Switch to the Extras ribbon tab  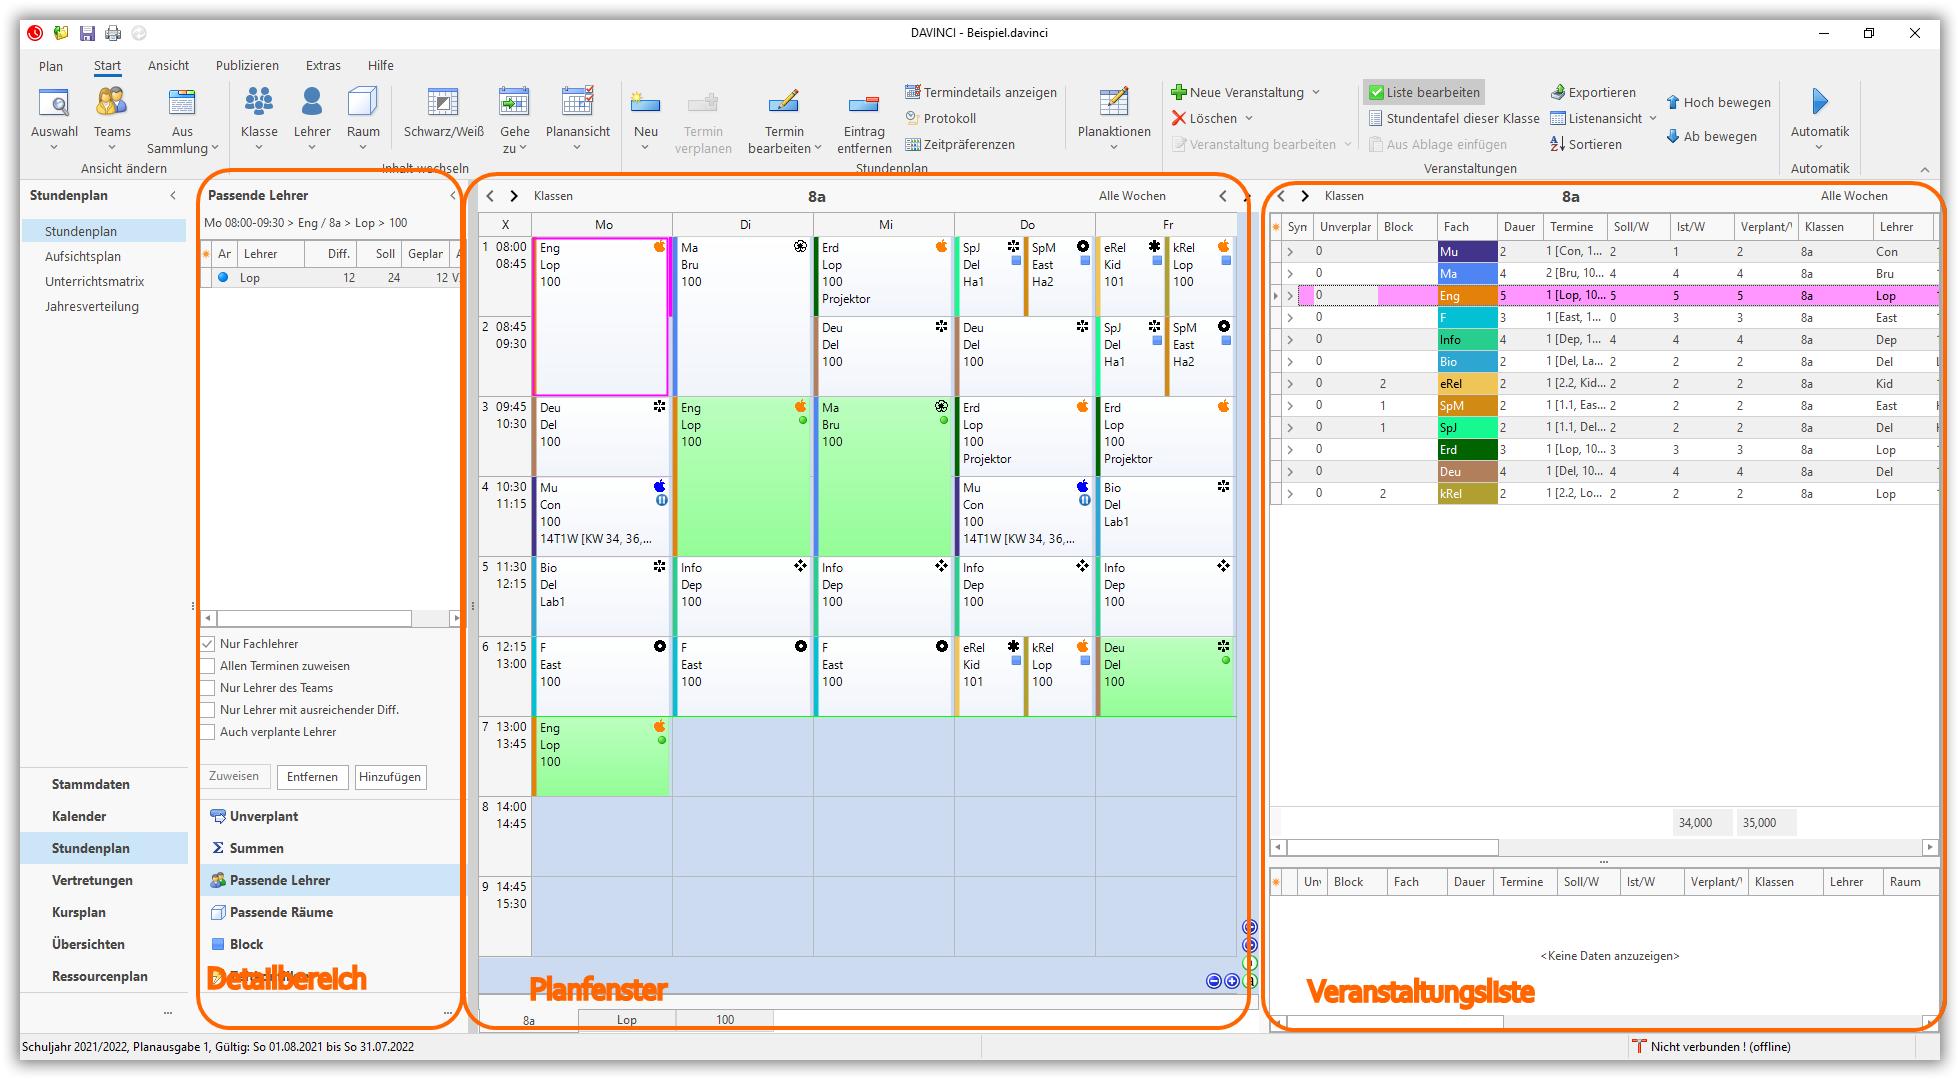[323, 66]
